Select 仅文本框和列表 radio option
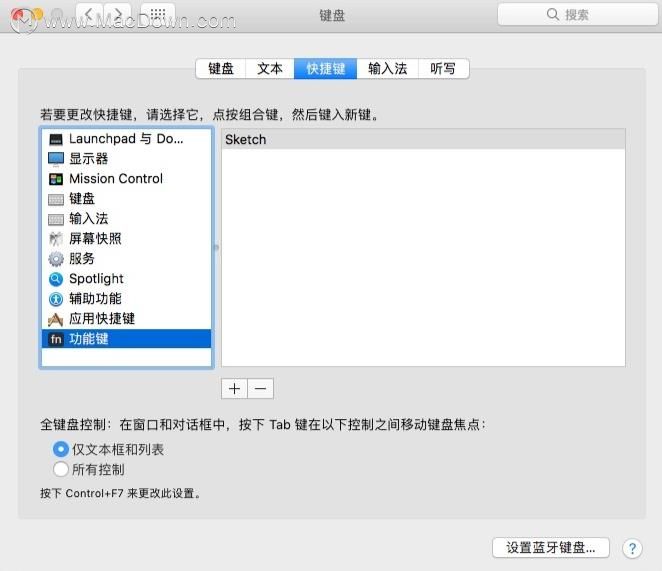Viewport: 662px width, 571px height. (61, 449)
